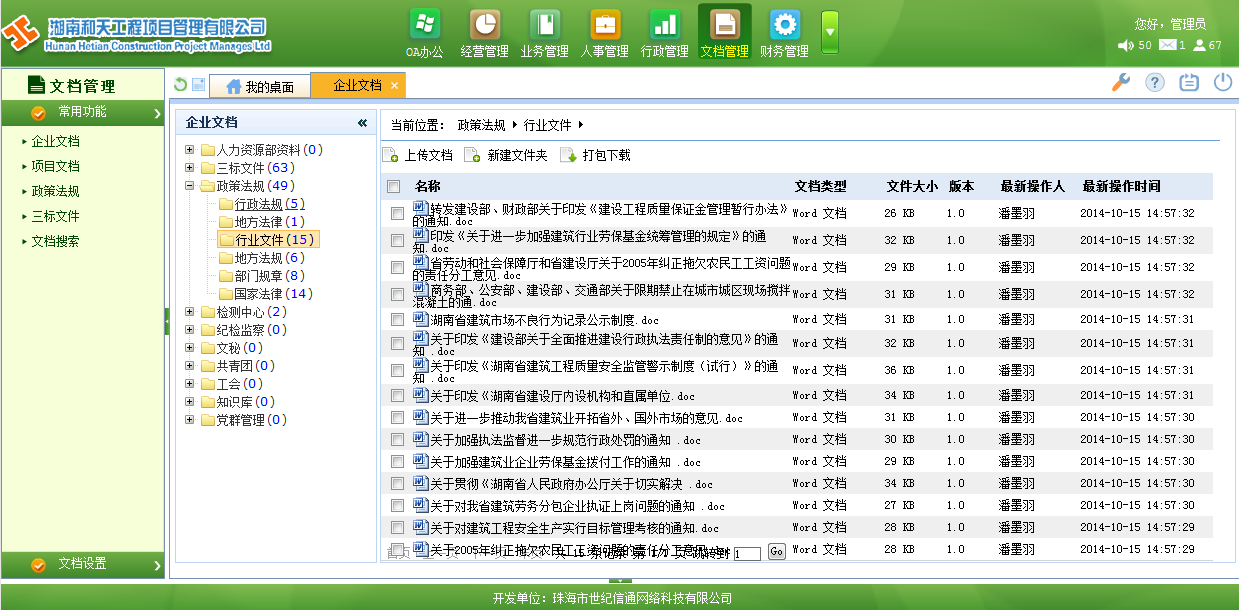
Task: Check the box for 湖南省建筑市场不良行为记录公示制度.doc
Action: (397, 320)
